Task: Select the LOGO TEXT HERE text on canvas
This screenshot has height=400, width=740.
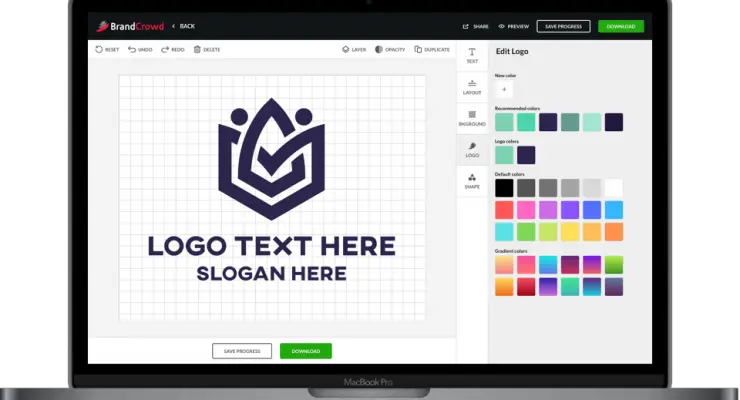Action: tap(271, 246)
